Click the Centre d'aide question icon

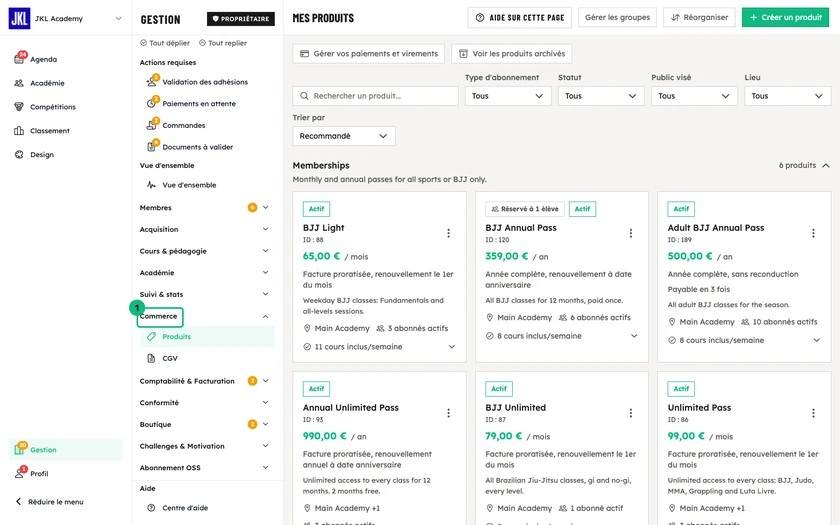(152, 507)
